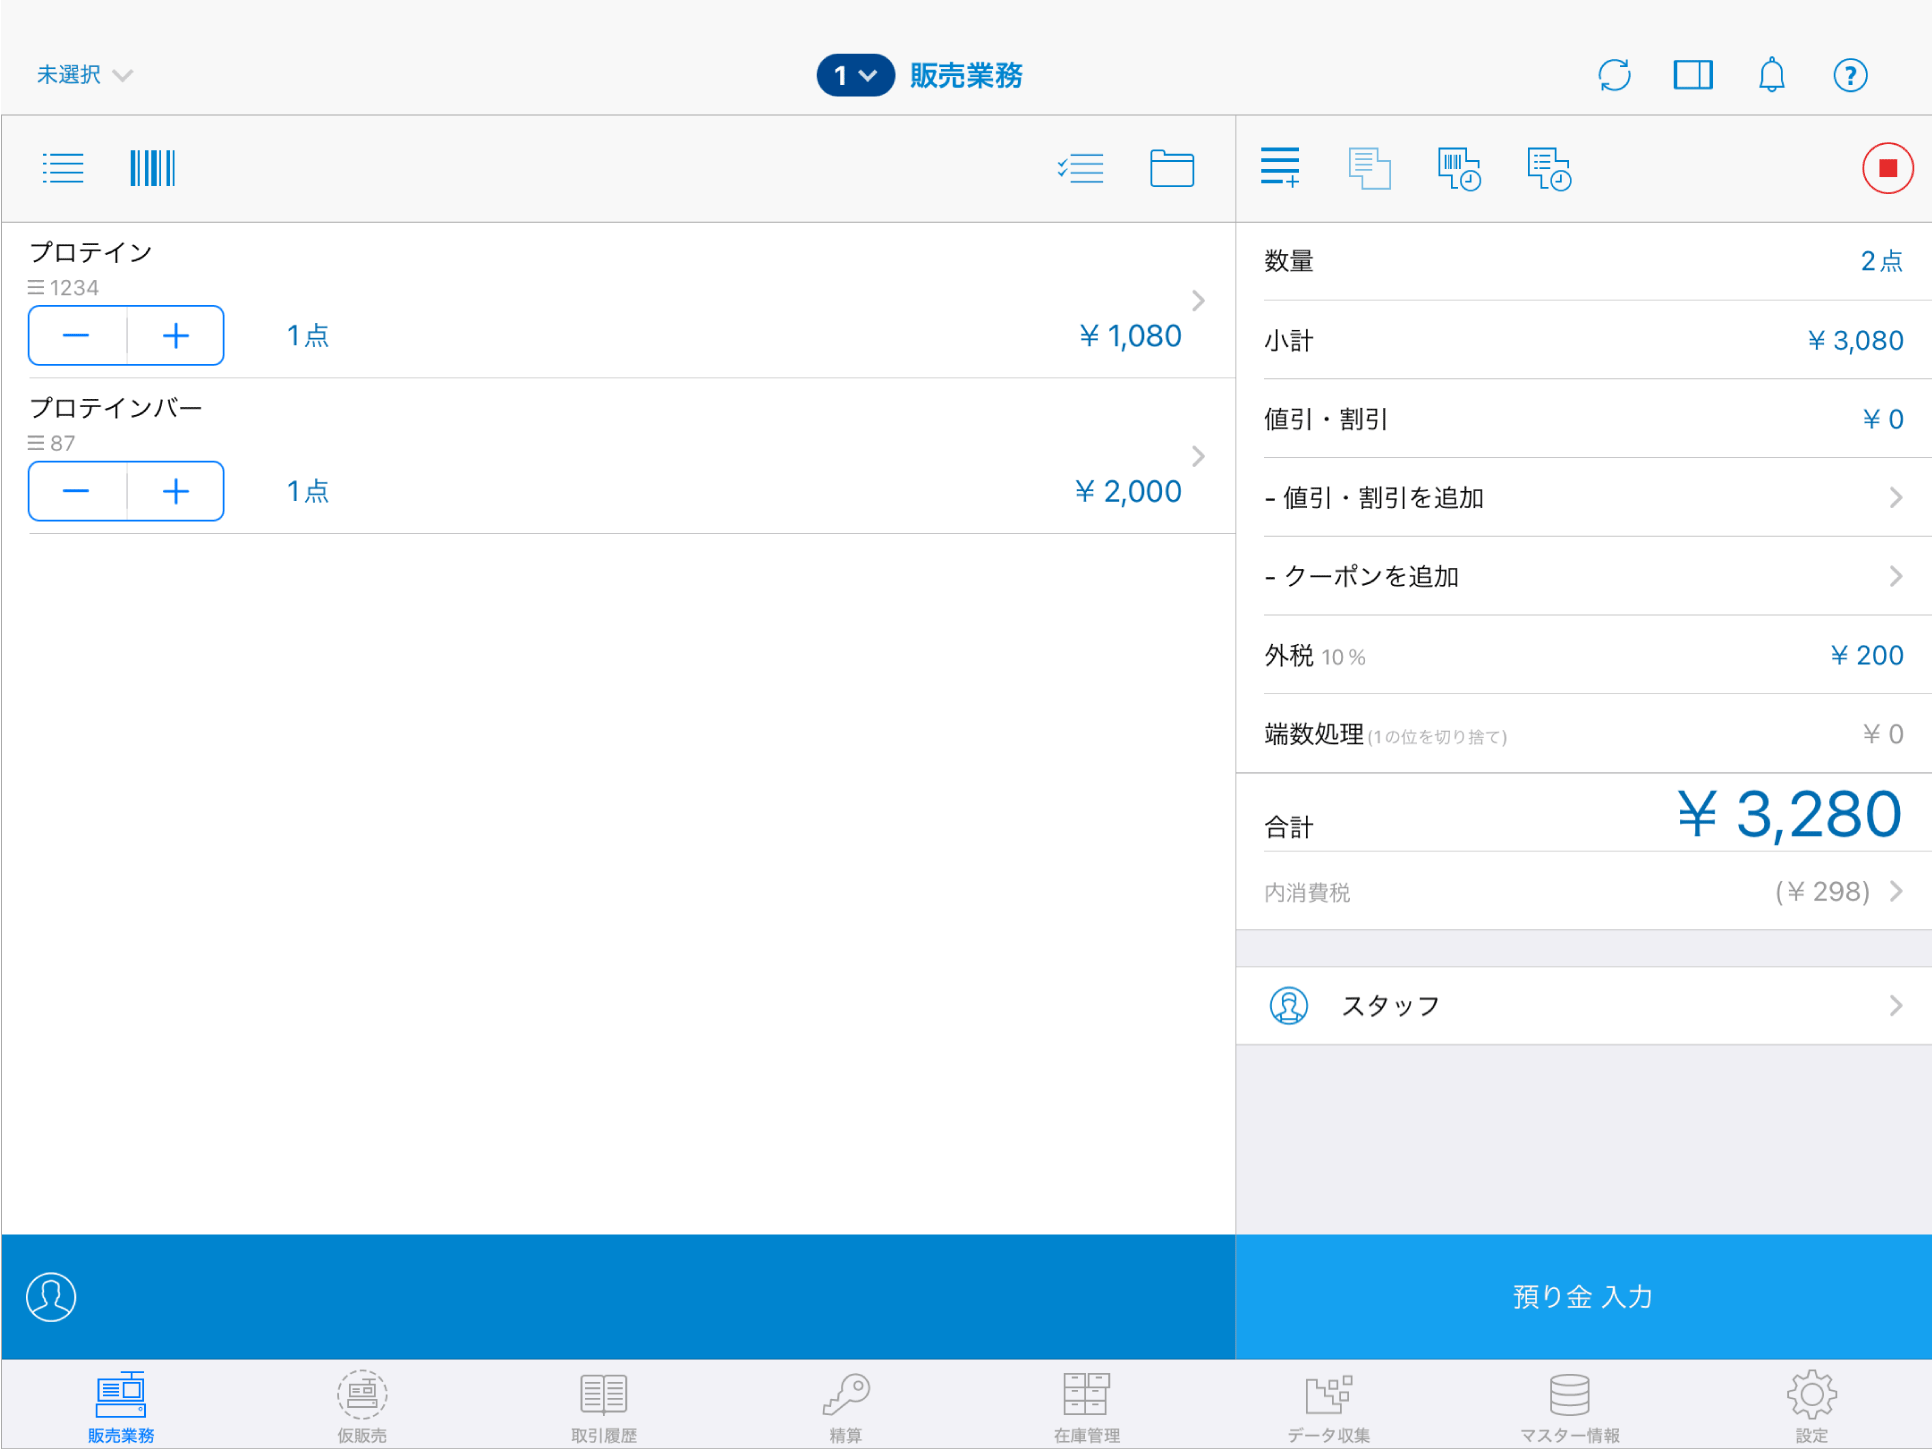1932x1449 pixels.
Task: Switch to 設定 tab
Action: tap(1811, 1406)
